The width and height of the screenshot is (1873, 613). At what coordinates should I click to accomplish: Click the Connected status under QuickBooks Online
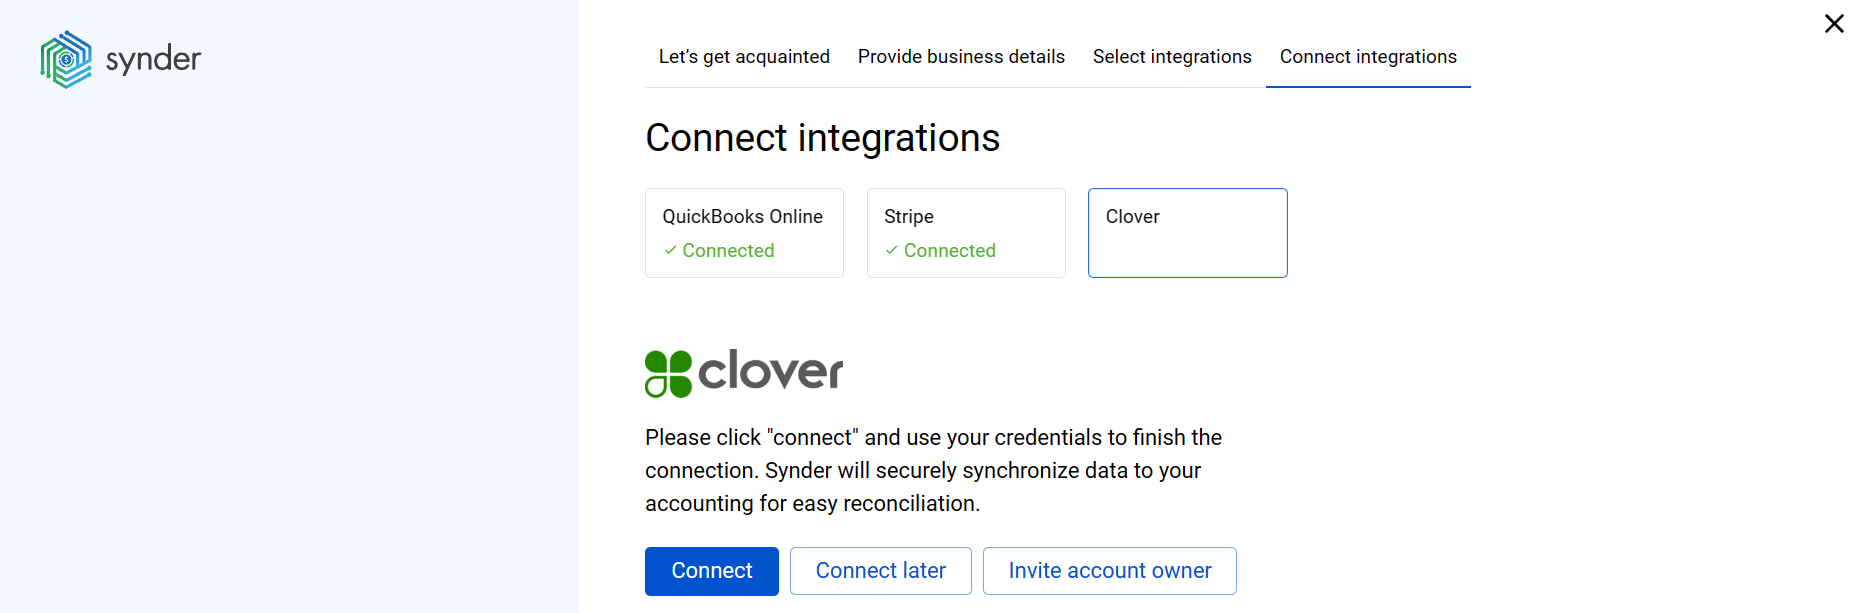728,250
